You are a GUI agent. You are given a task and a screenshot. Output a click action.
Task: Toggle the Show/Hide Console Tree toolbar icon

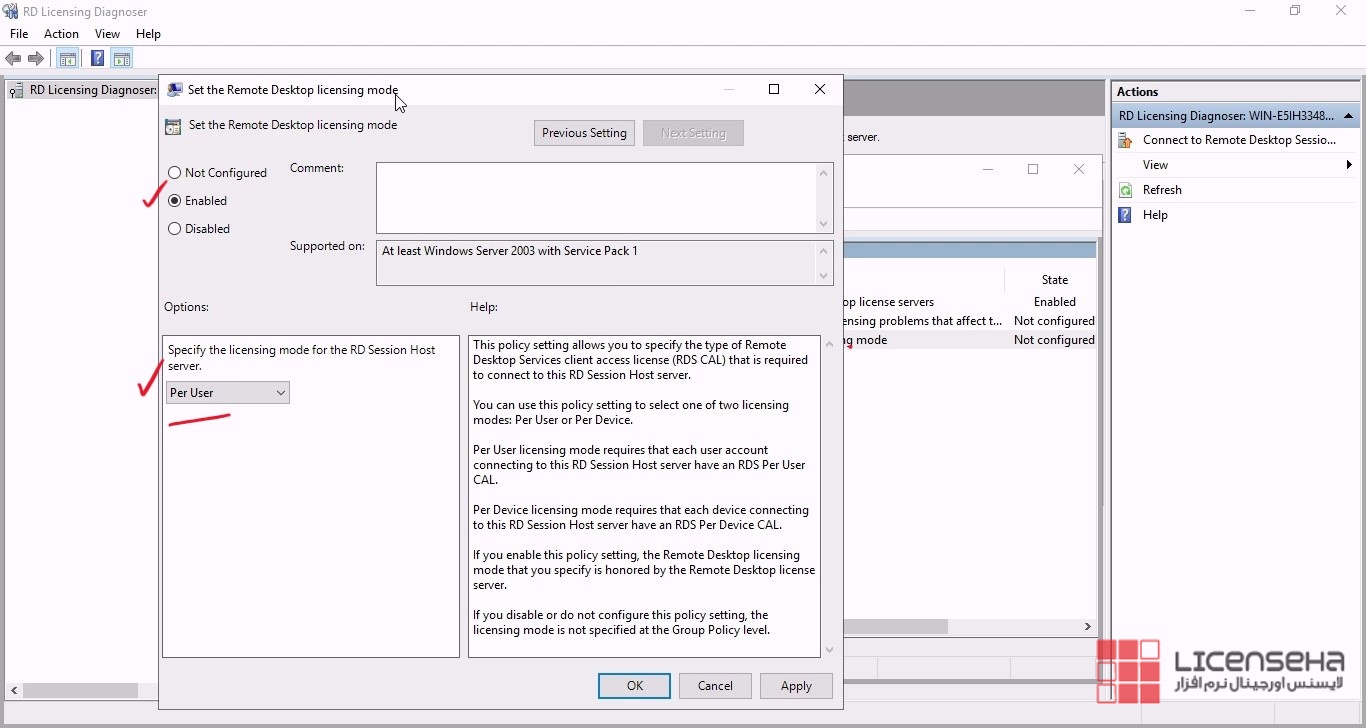coord(68,59)
